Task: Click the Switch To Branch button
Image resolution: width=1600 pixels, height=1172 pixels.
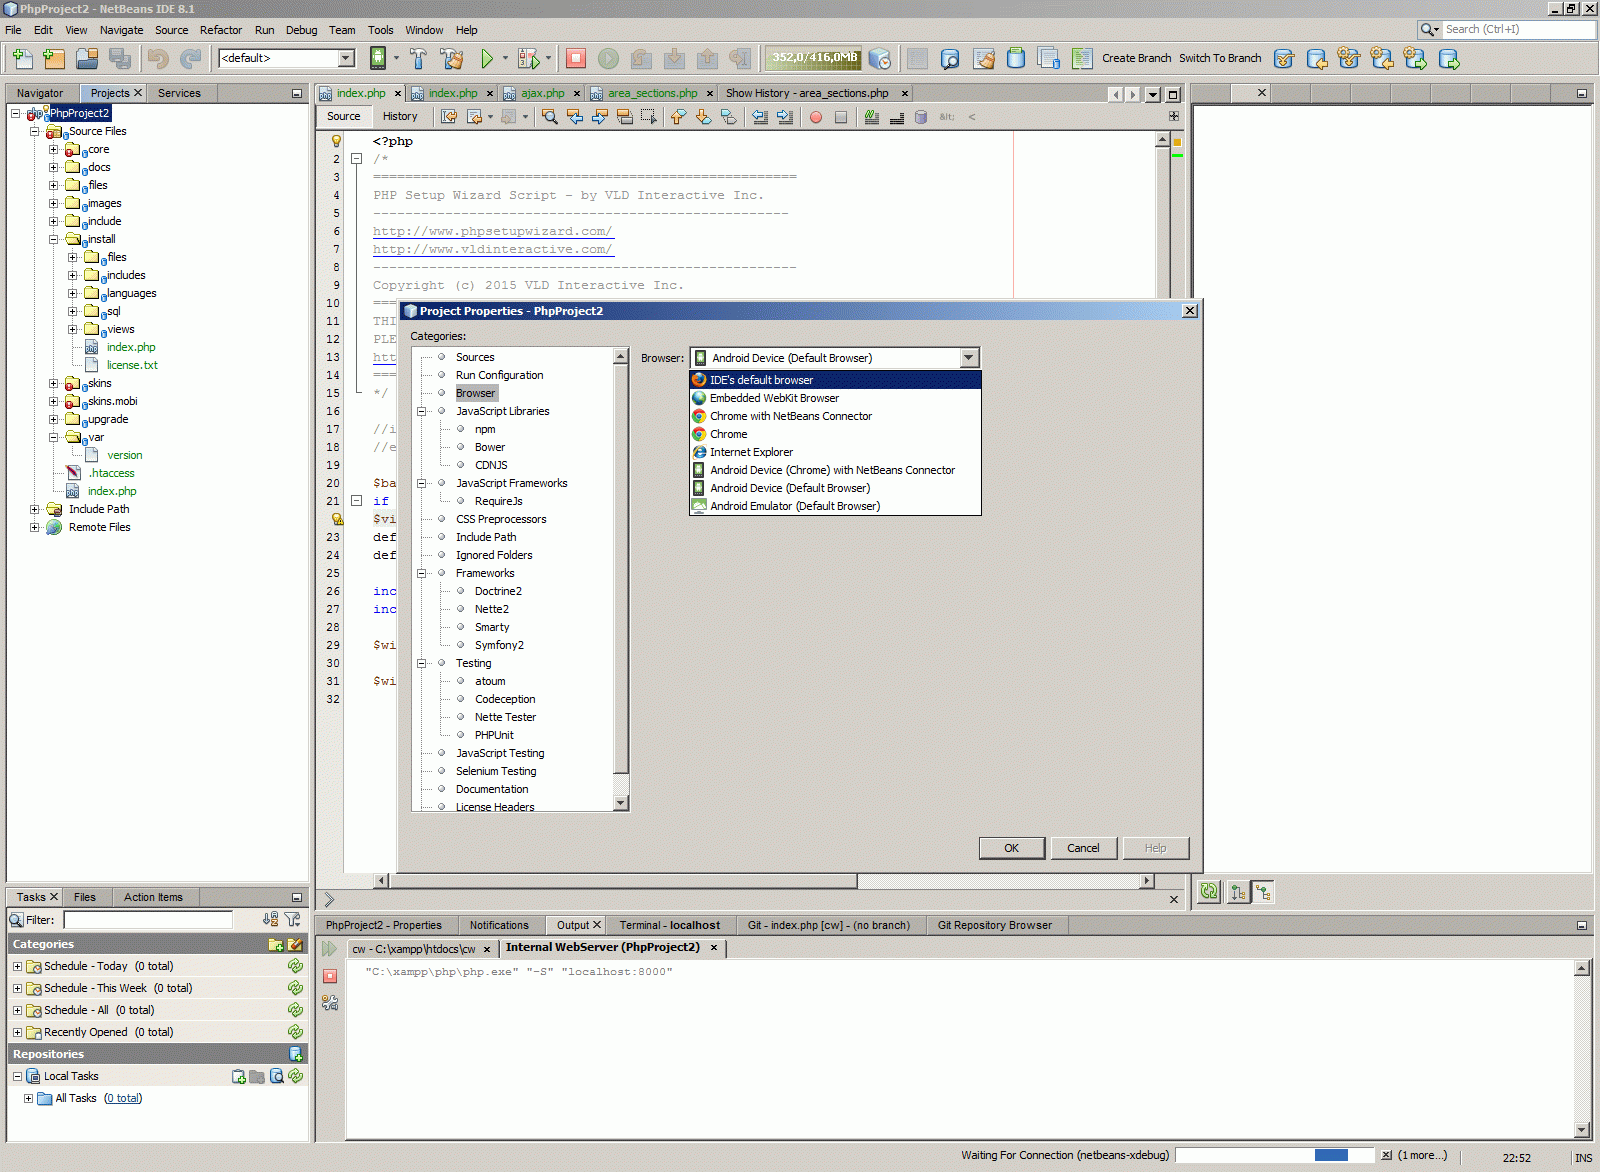Action: pyautogui.click(x=1220, y=58)
